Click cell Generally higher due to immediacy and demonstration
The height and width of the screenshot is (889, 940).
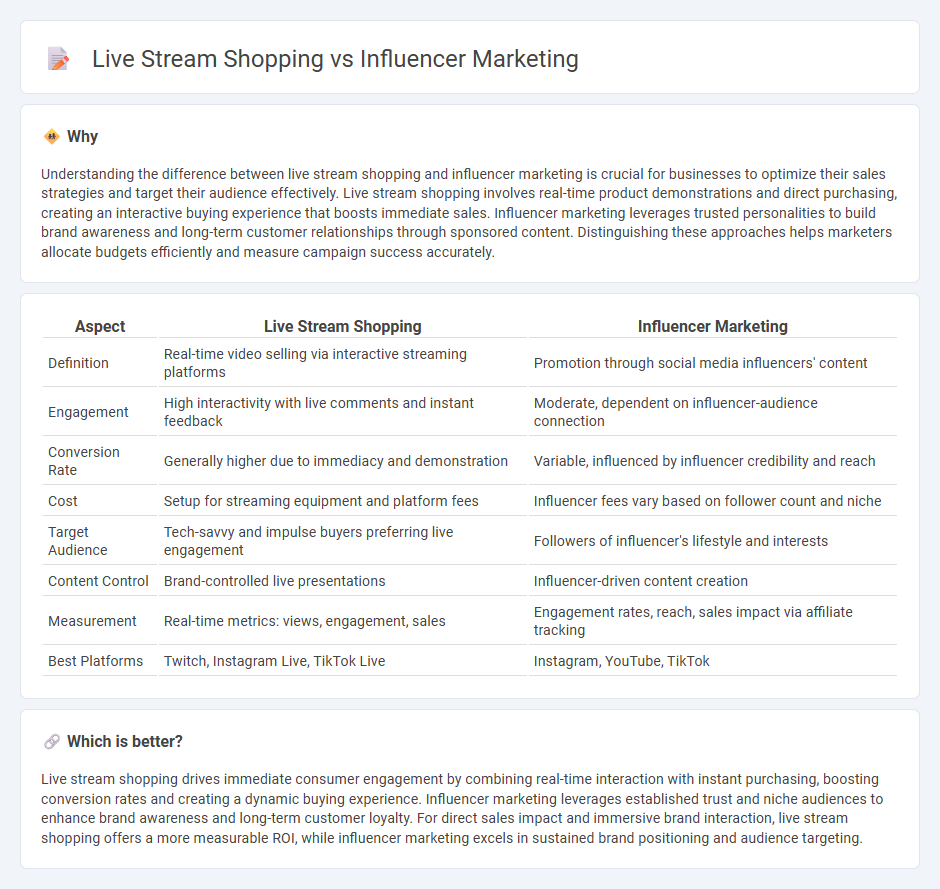click(343, 461)
